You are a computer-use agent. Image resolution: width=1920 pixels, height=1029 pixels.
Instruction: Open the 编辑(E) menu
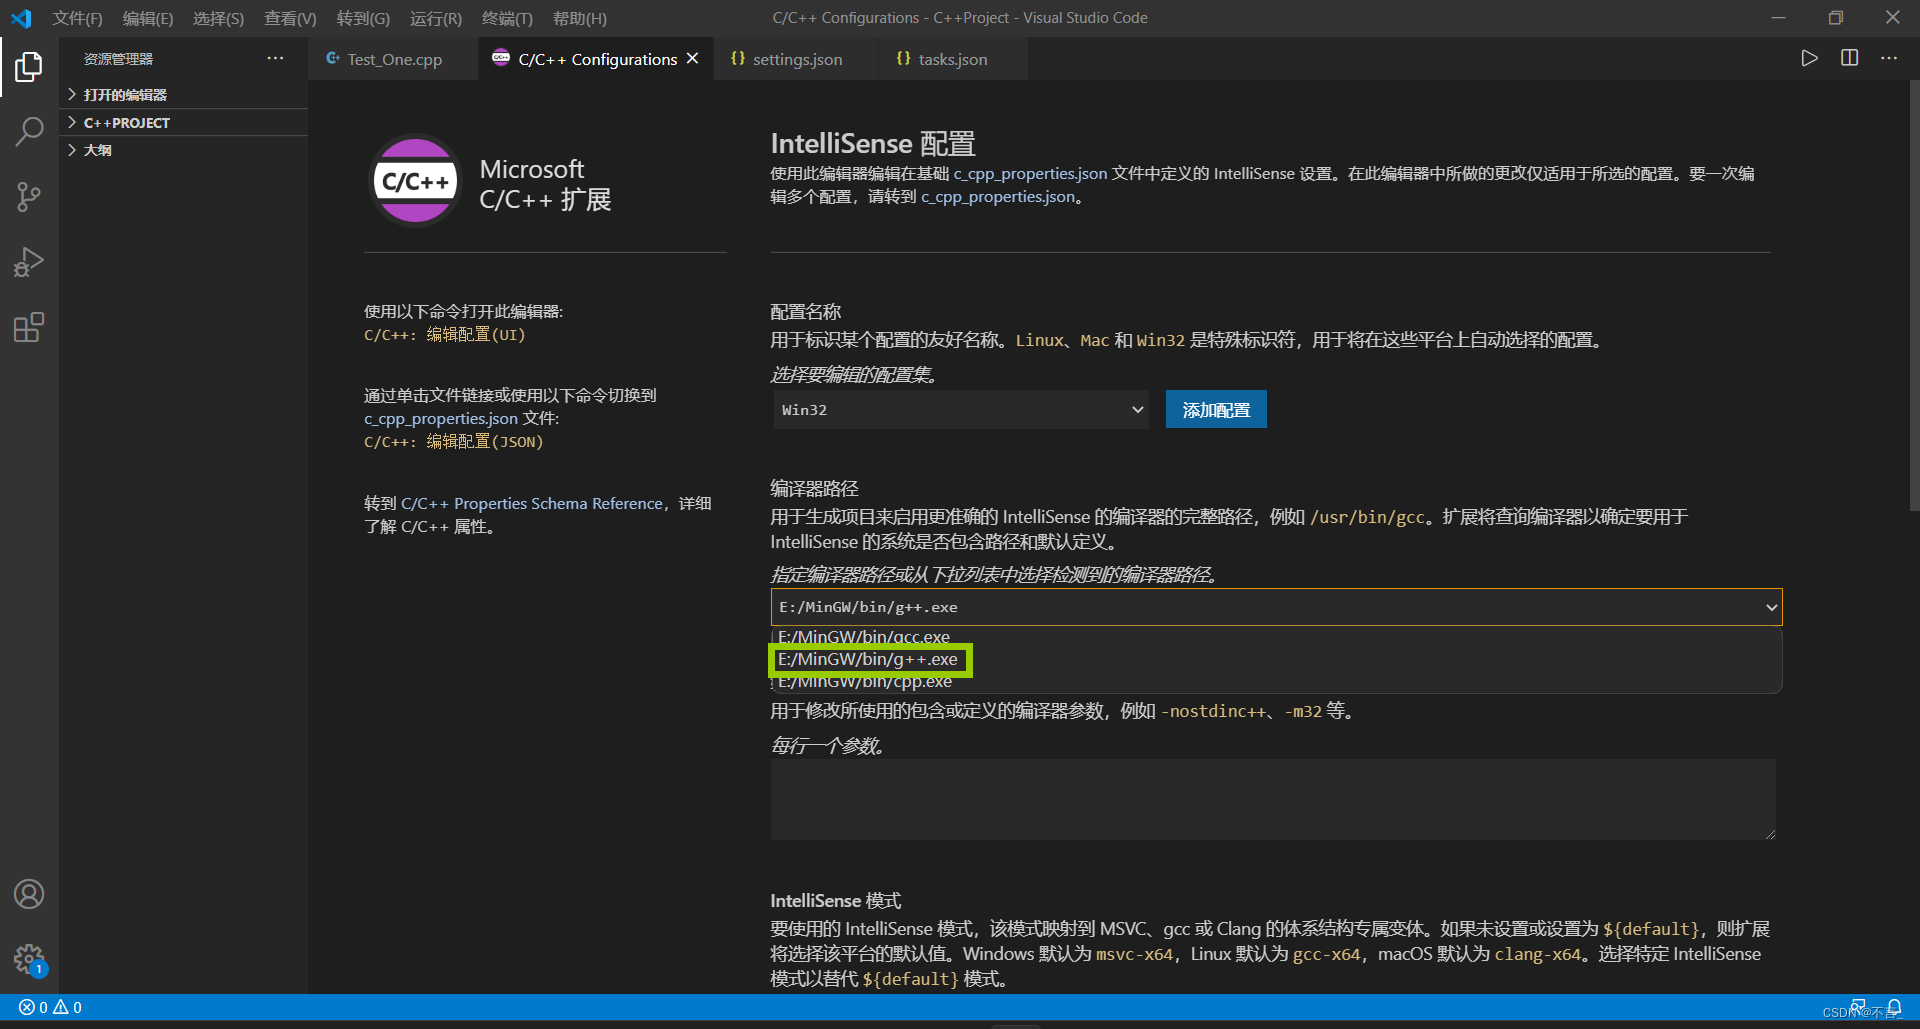coord(148,18)
